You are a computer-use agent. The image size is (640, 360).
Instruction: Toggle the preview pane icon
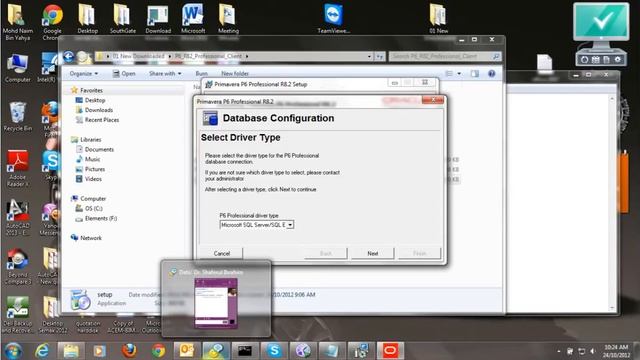point(475,73)
